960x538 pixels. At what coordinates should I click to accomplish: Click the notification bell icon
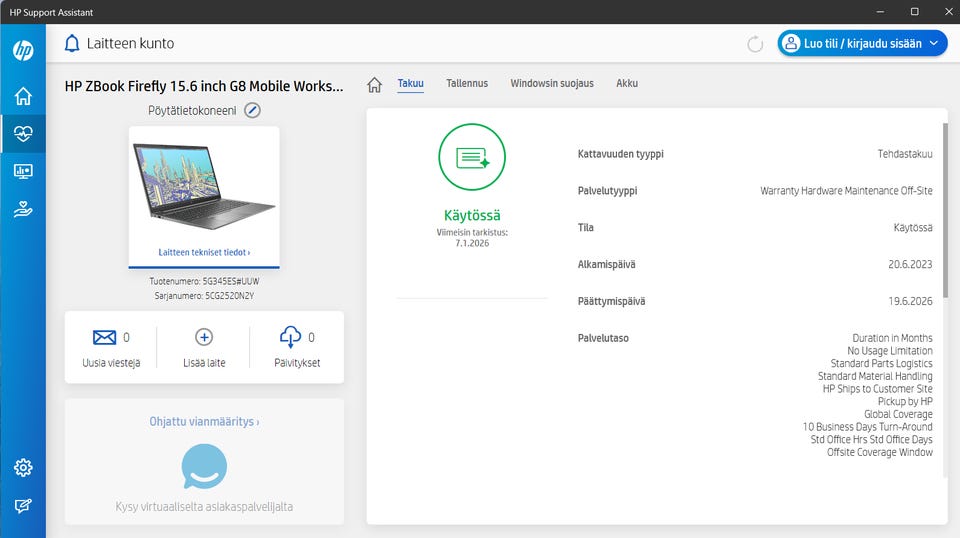(x=72, y=44)
